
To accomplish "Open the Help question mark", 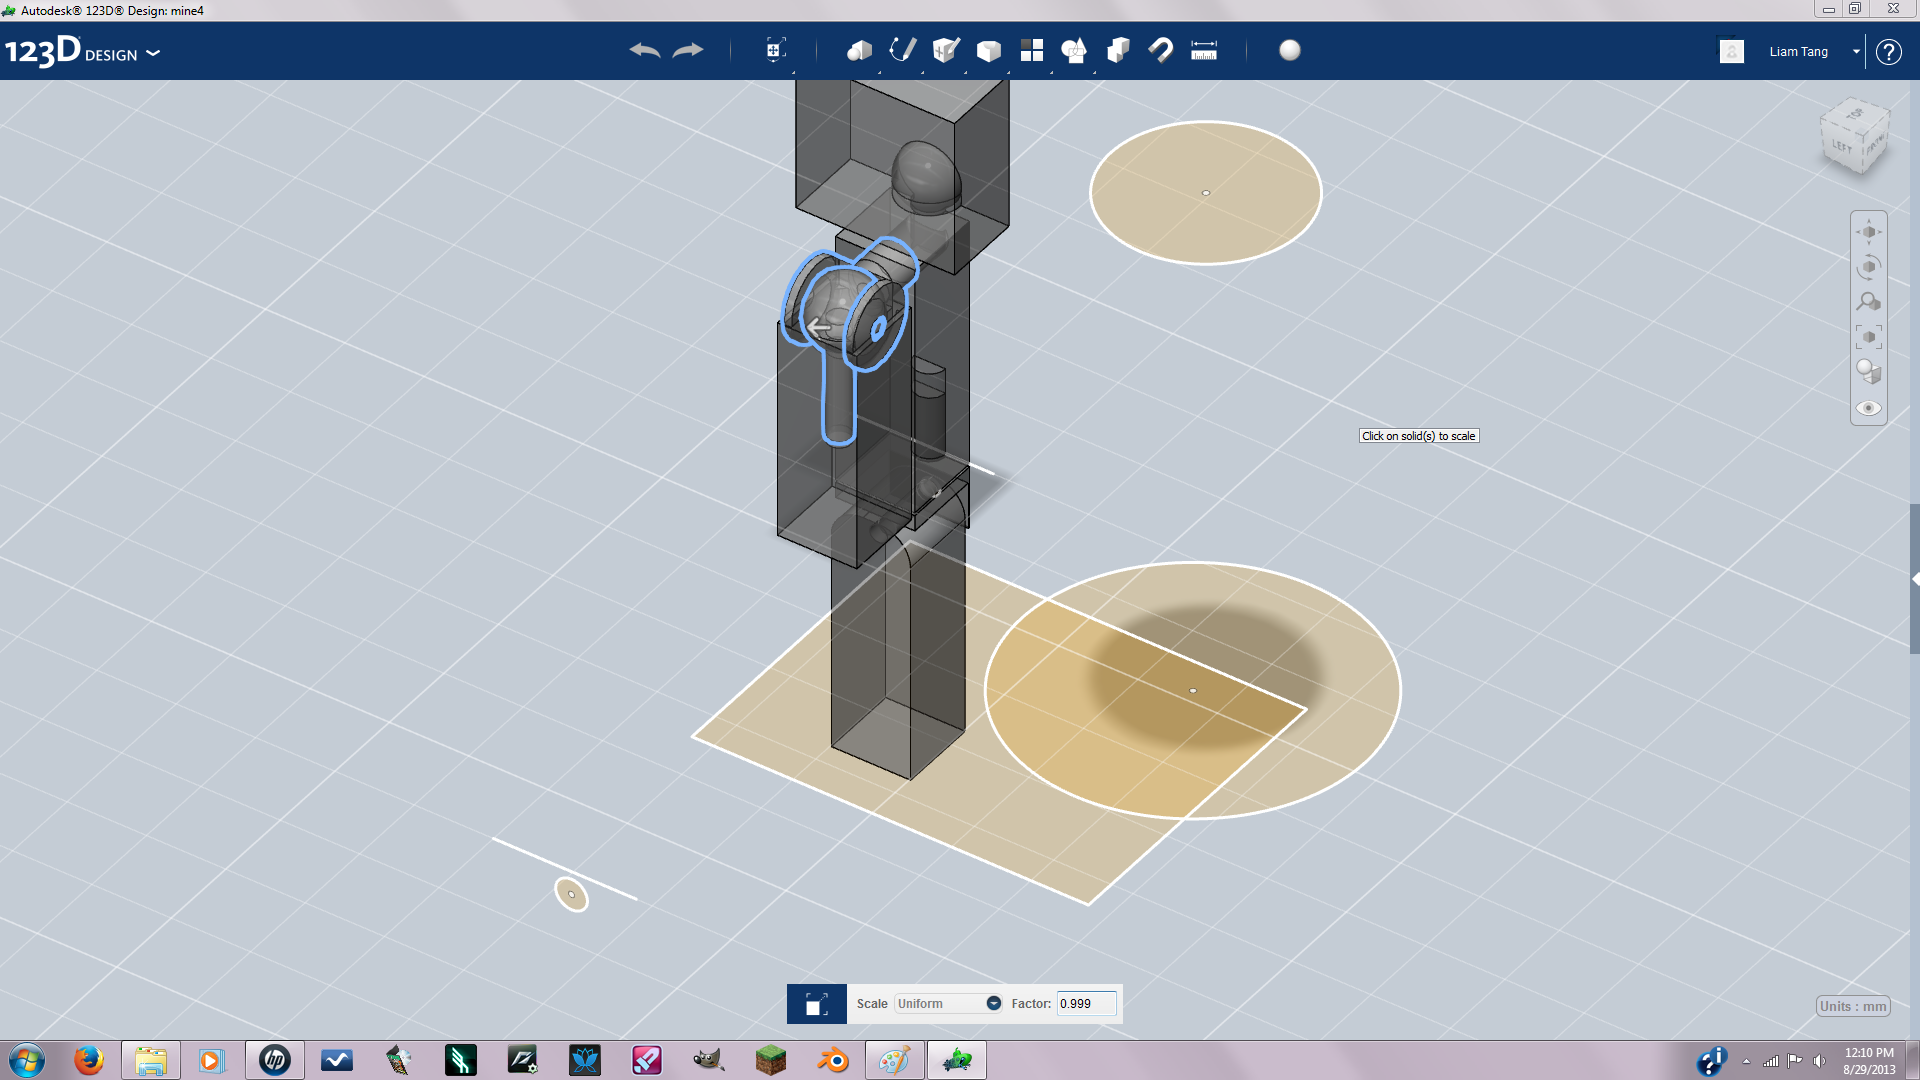I will (1888, 52).
